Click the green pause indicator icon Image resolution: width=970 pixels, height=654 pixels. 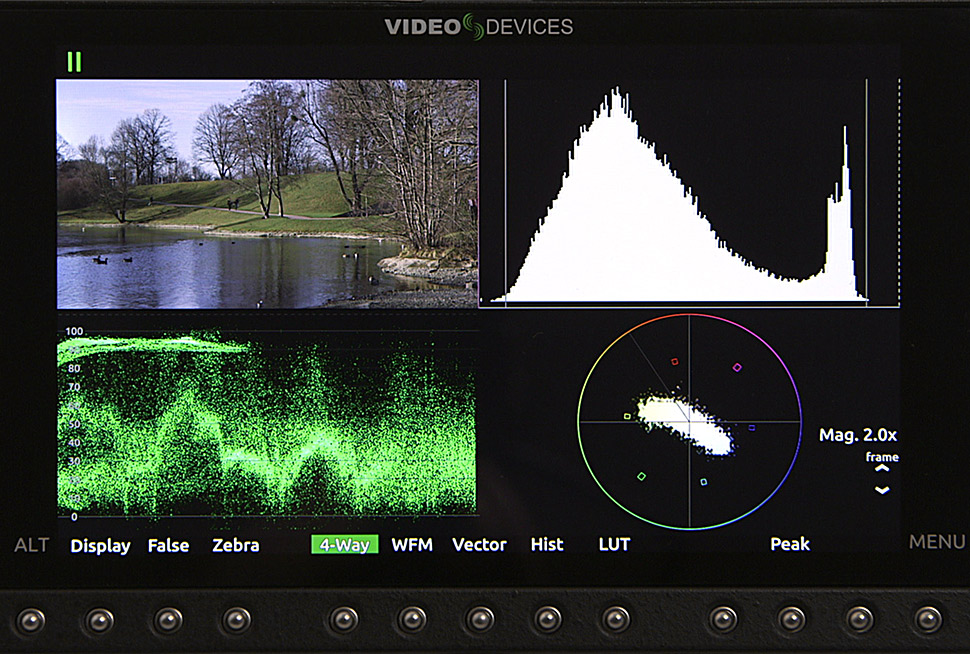[74, 62]
